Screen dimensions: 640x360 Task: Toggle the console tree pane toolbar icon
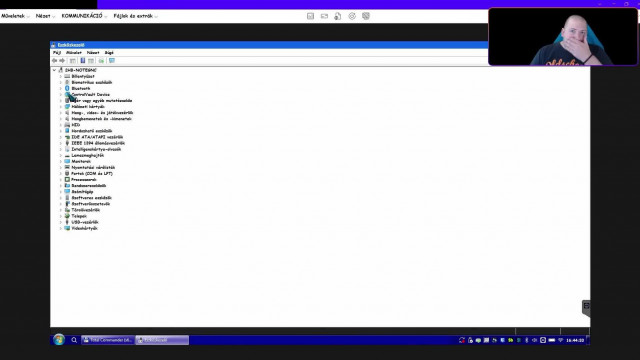coord(73,61)
